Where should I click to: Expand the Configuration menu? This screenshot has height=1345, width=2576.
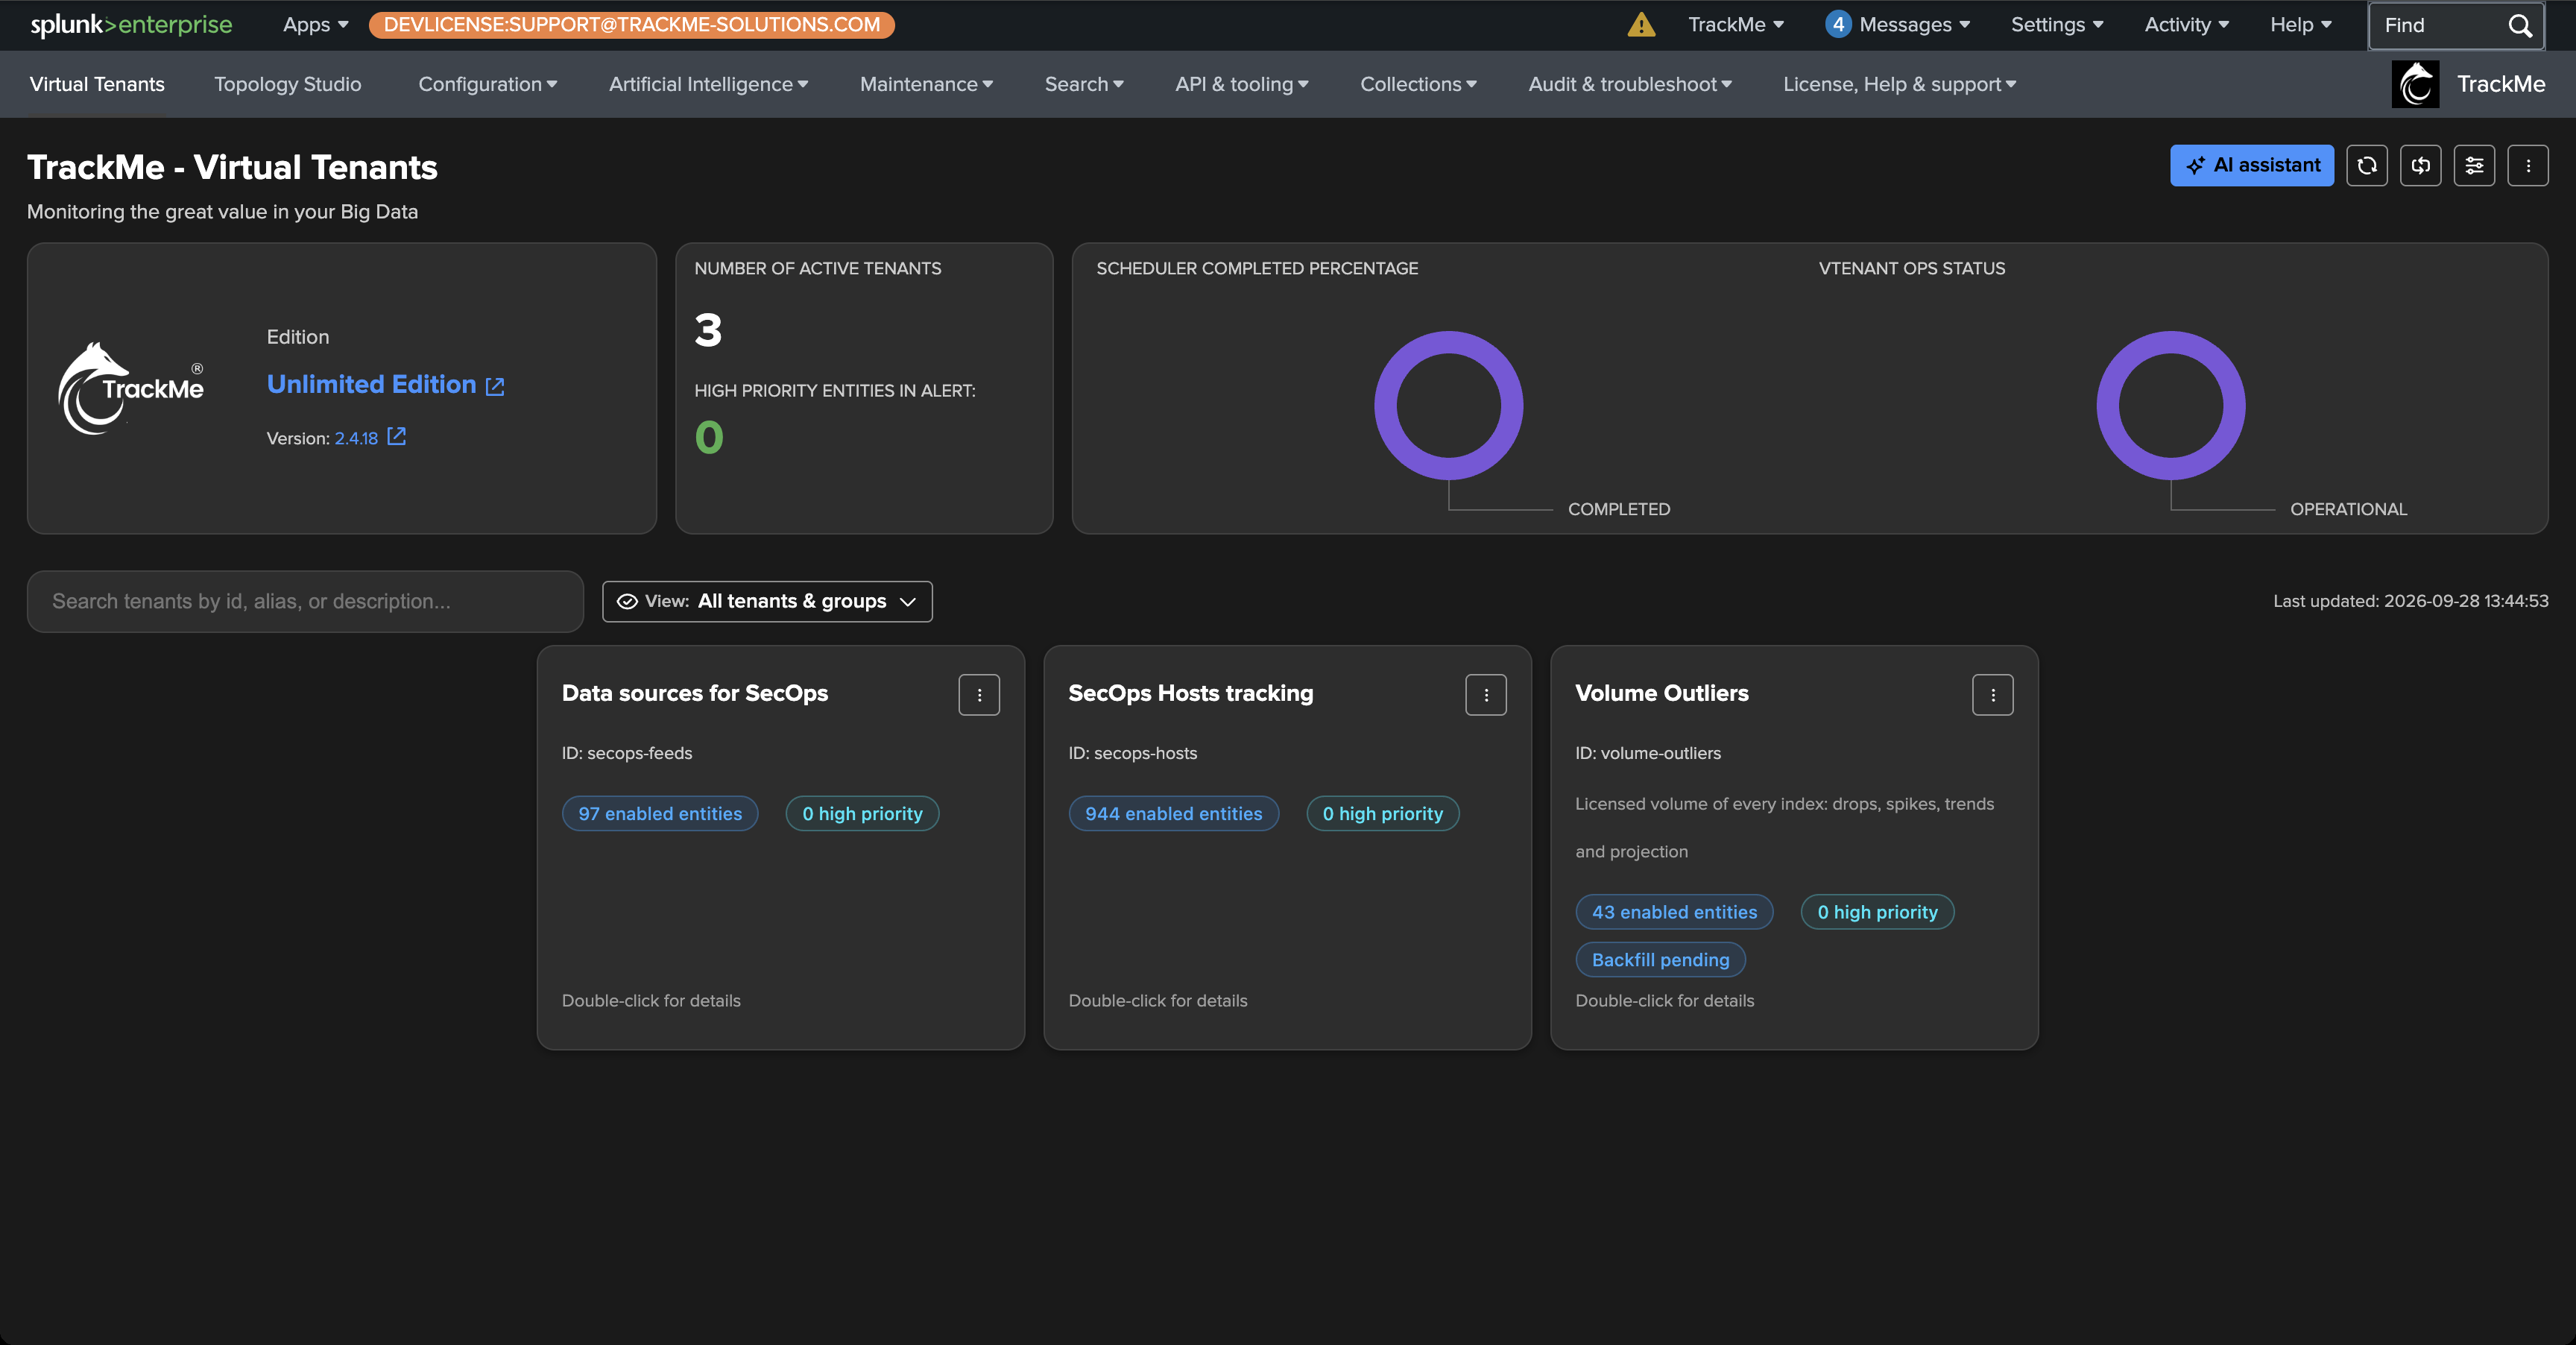click(487, 84)
